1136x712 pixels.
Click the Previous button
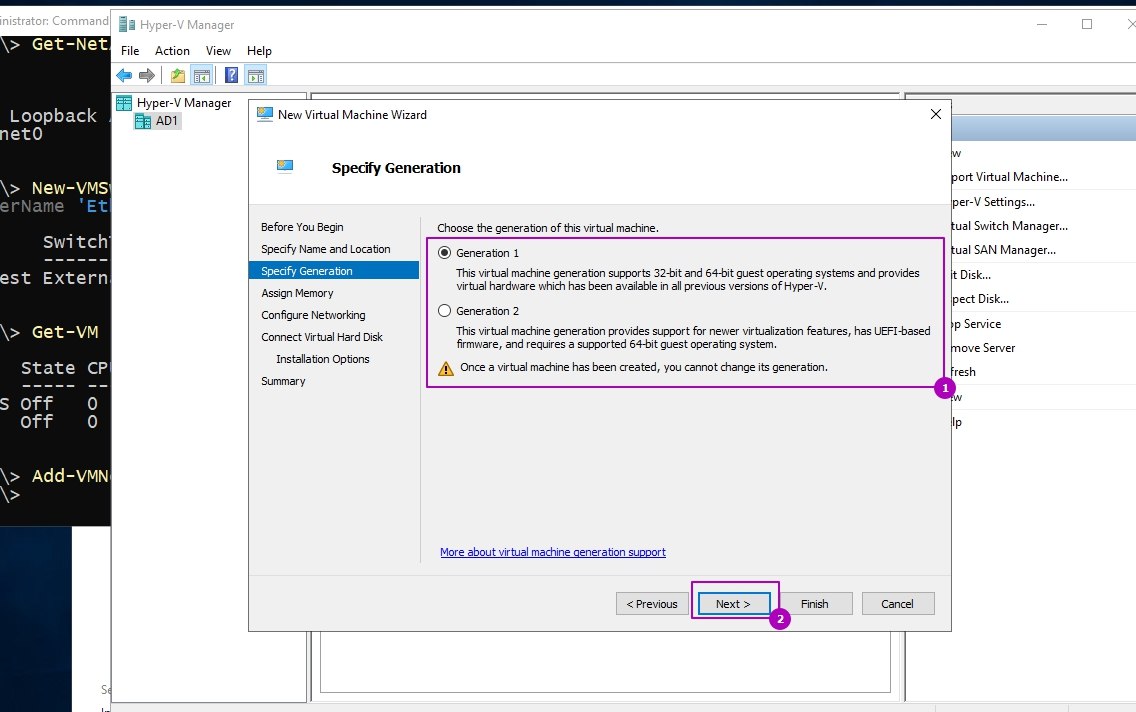pyautogui.click(x=652, y=603)
